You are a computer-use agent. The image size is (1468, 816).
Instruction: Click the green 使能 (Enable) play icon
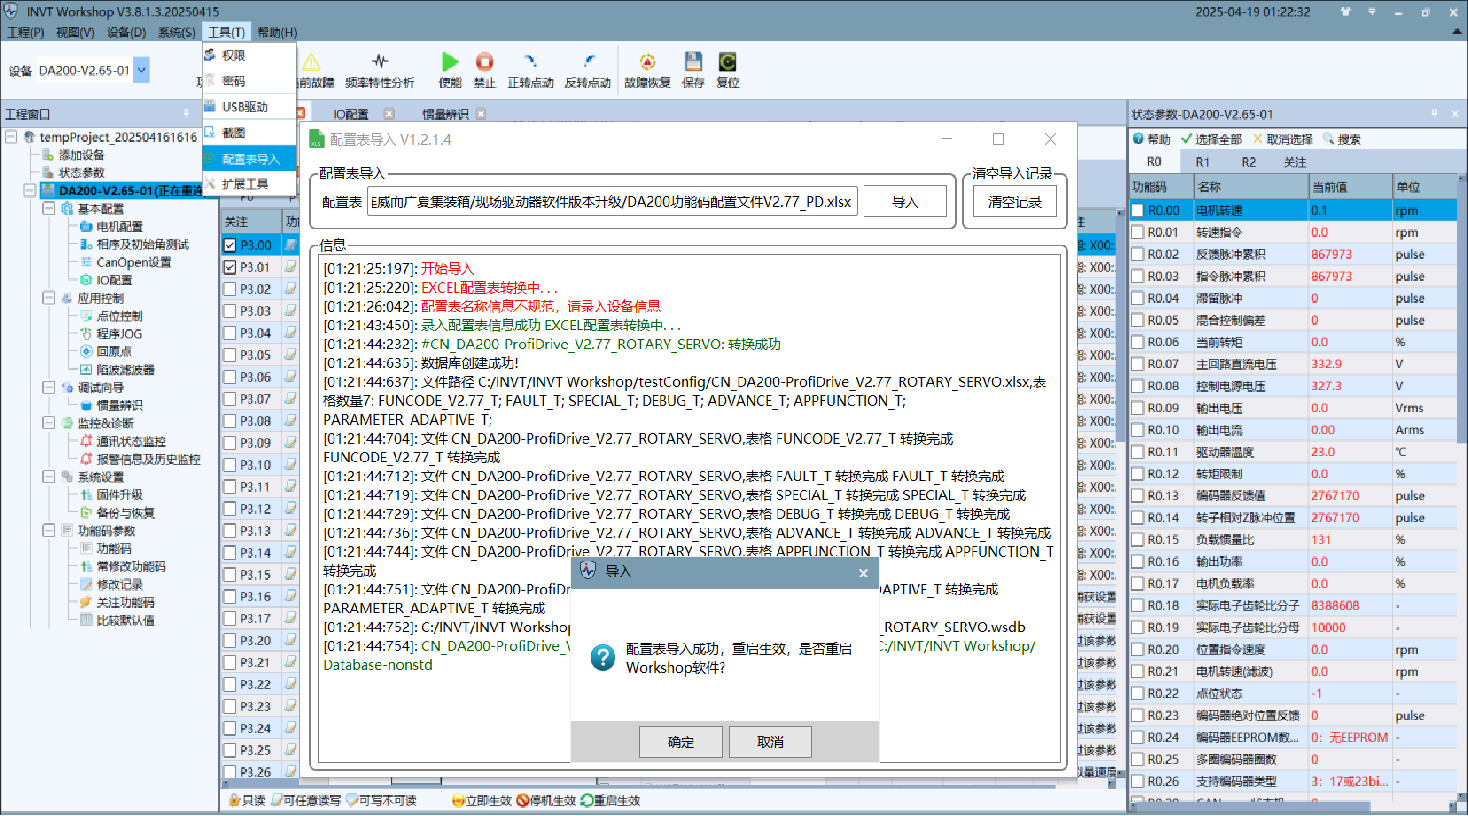pyautogui.click(x=450, y=63)
